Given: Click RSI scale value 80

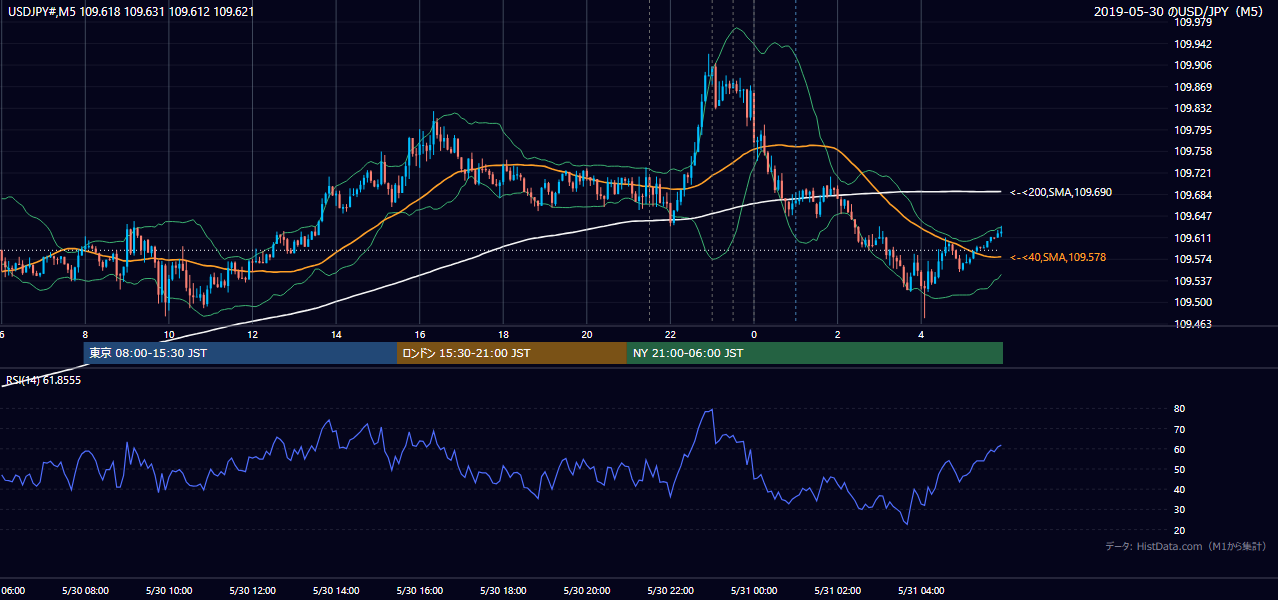Looking at the screenshot, I should pos(1179,409).
